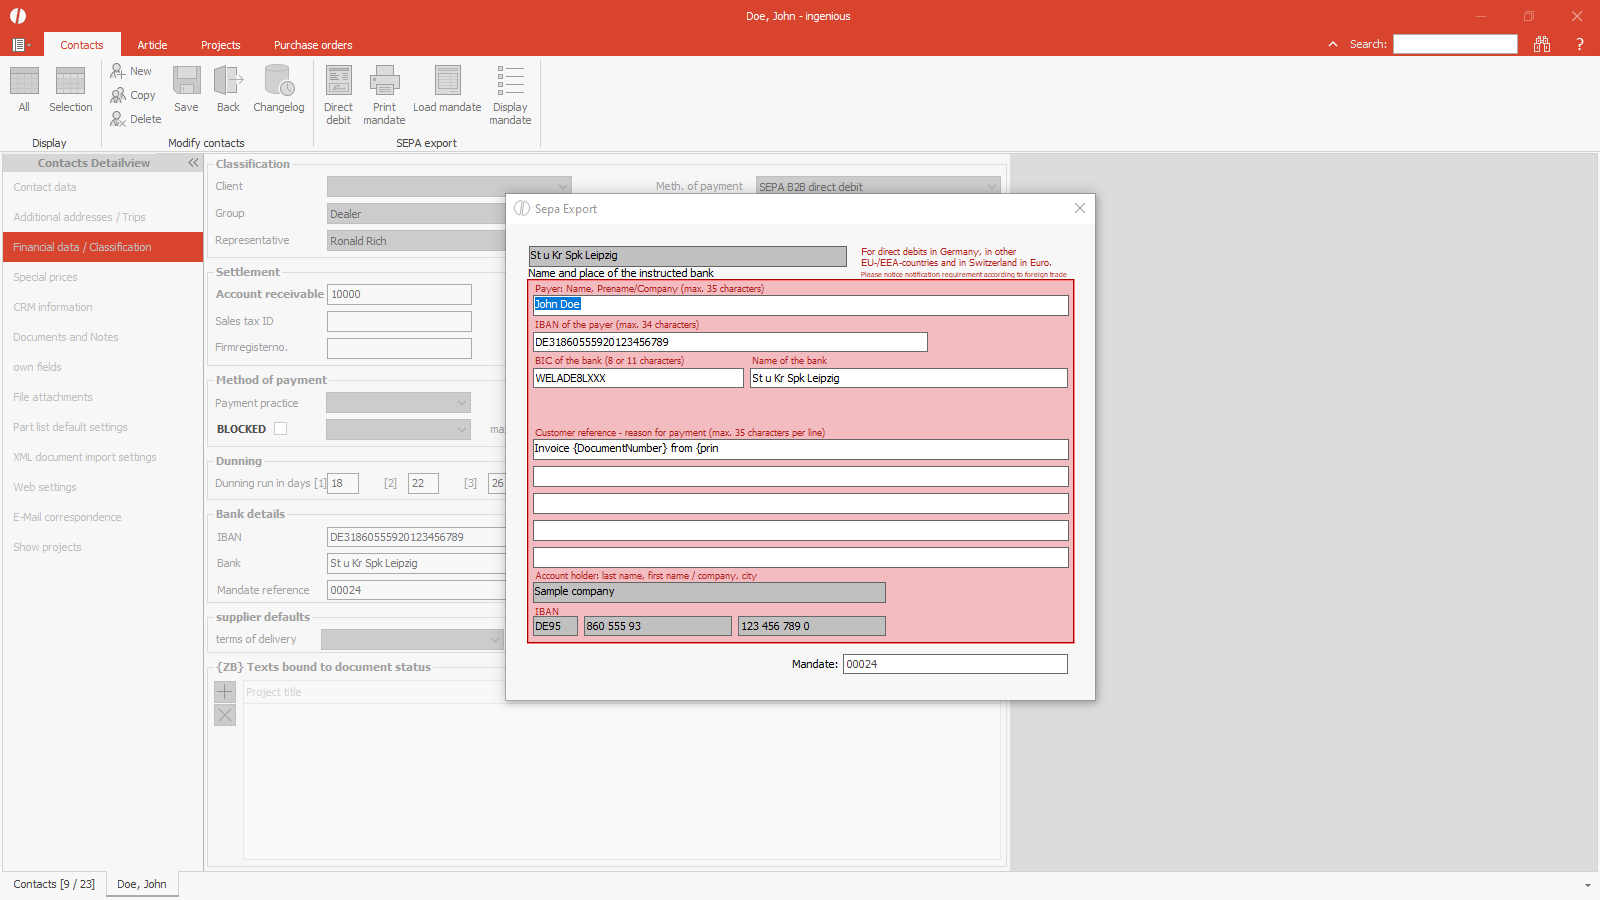
Task: Open the Meth. of payment dropdown
Action: coord(991,187)
